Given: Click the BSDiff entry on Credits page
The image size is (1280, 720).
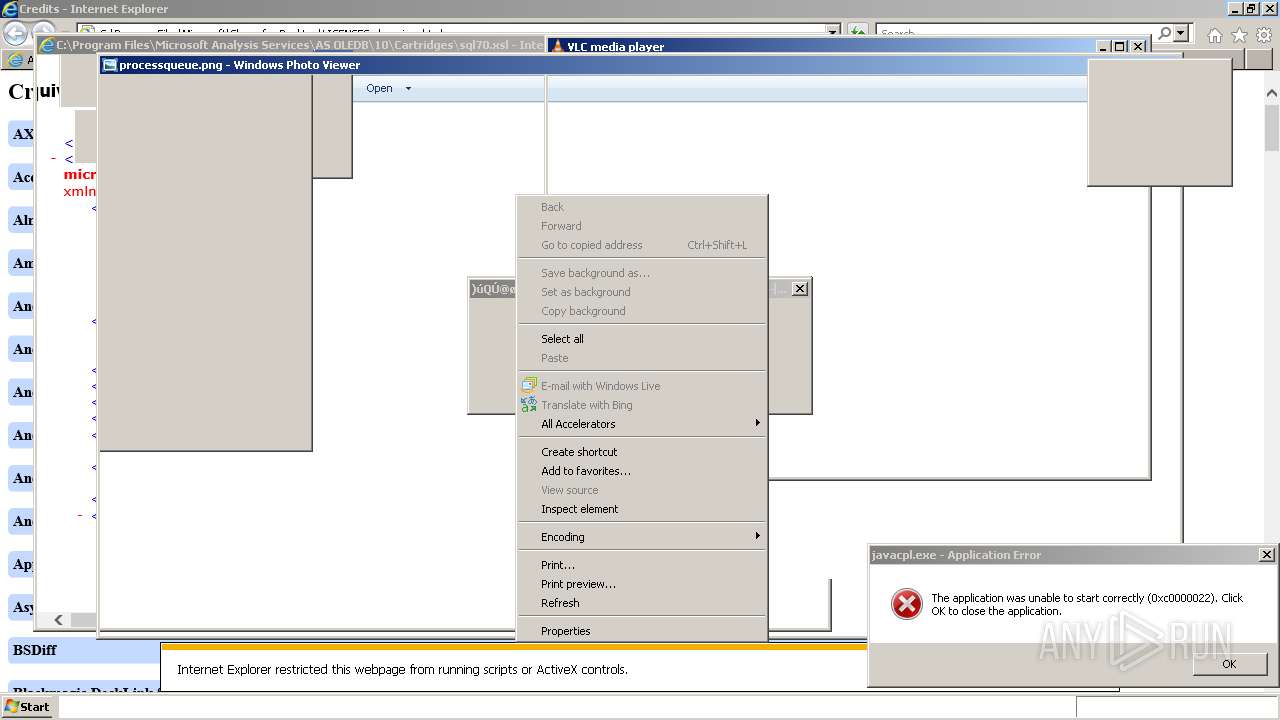Looking at the screenshot, I should coord(35,650).
